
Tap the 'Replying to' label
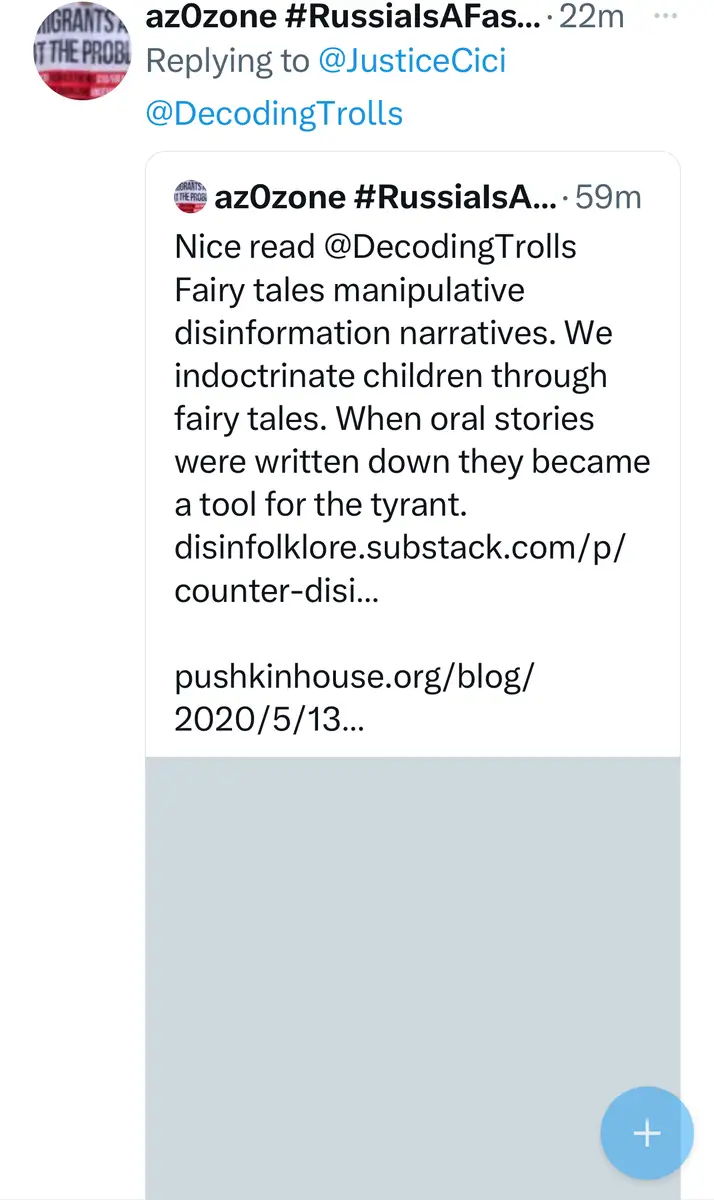pos(227,61)
